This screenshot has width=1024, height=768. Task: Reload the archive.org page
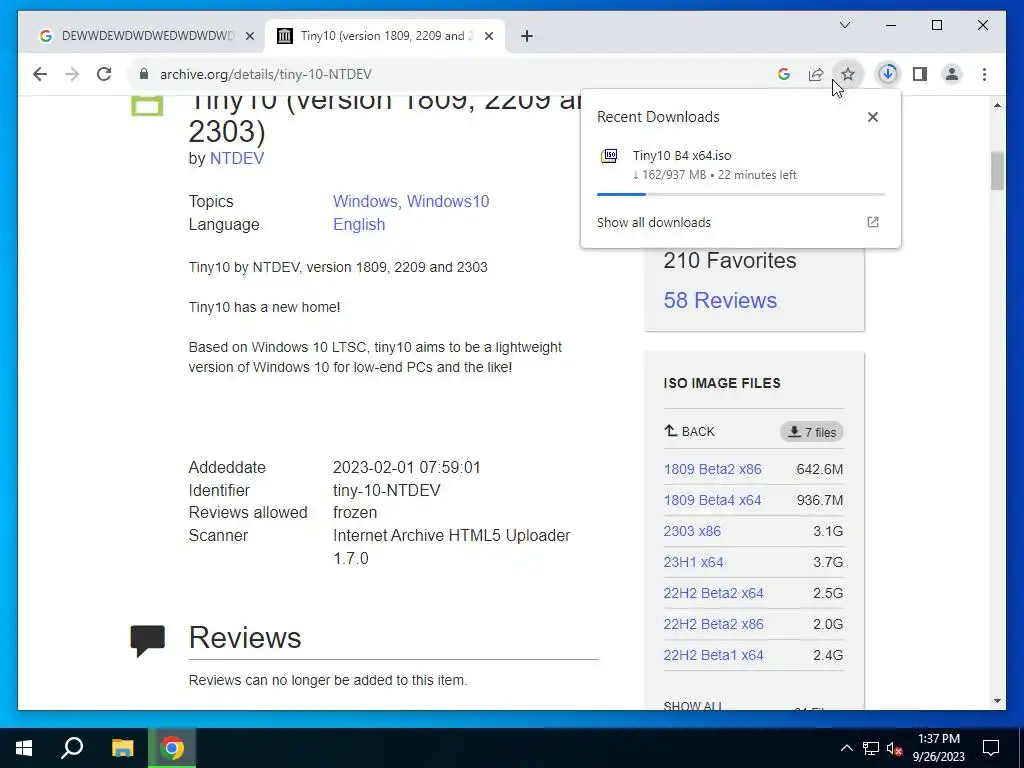click(x=104, y=74)
